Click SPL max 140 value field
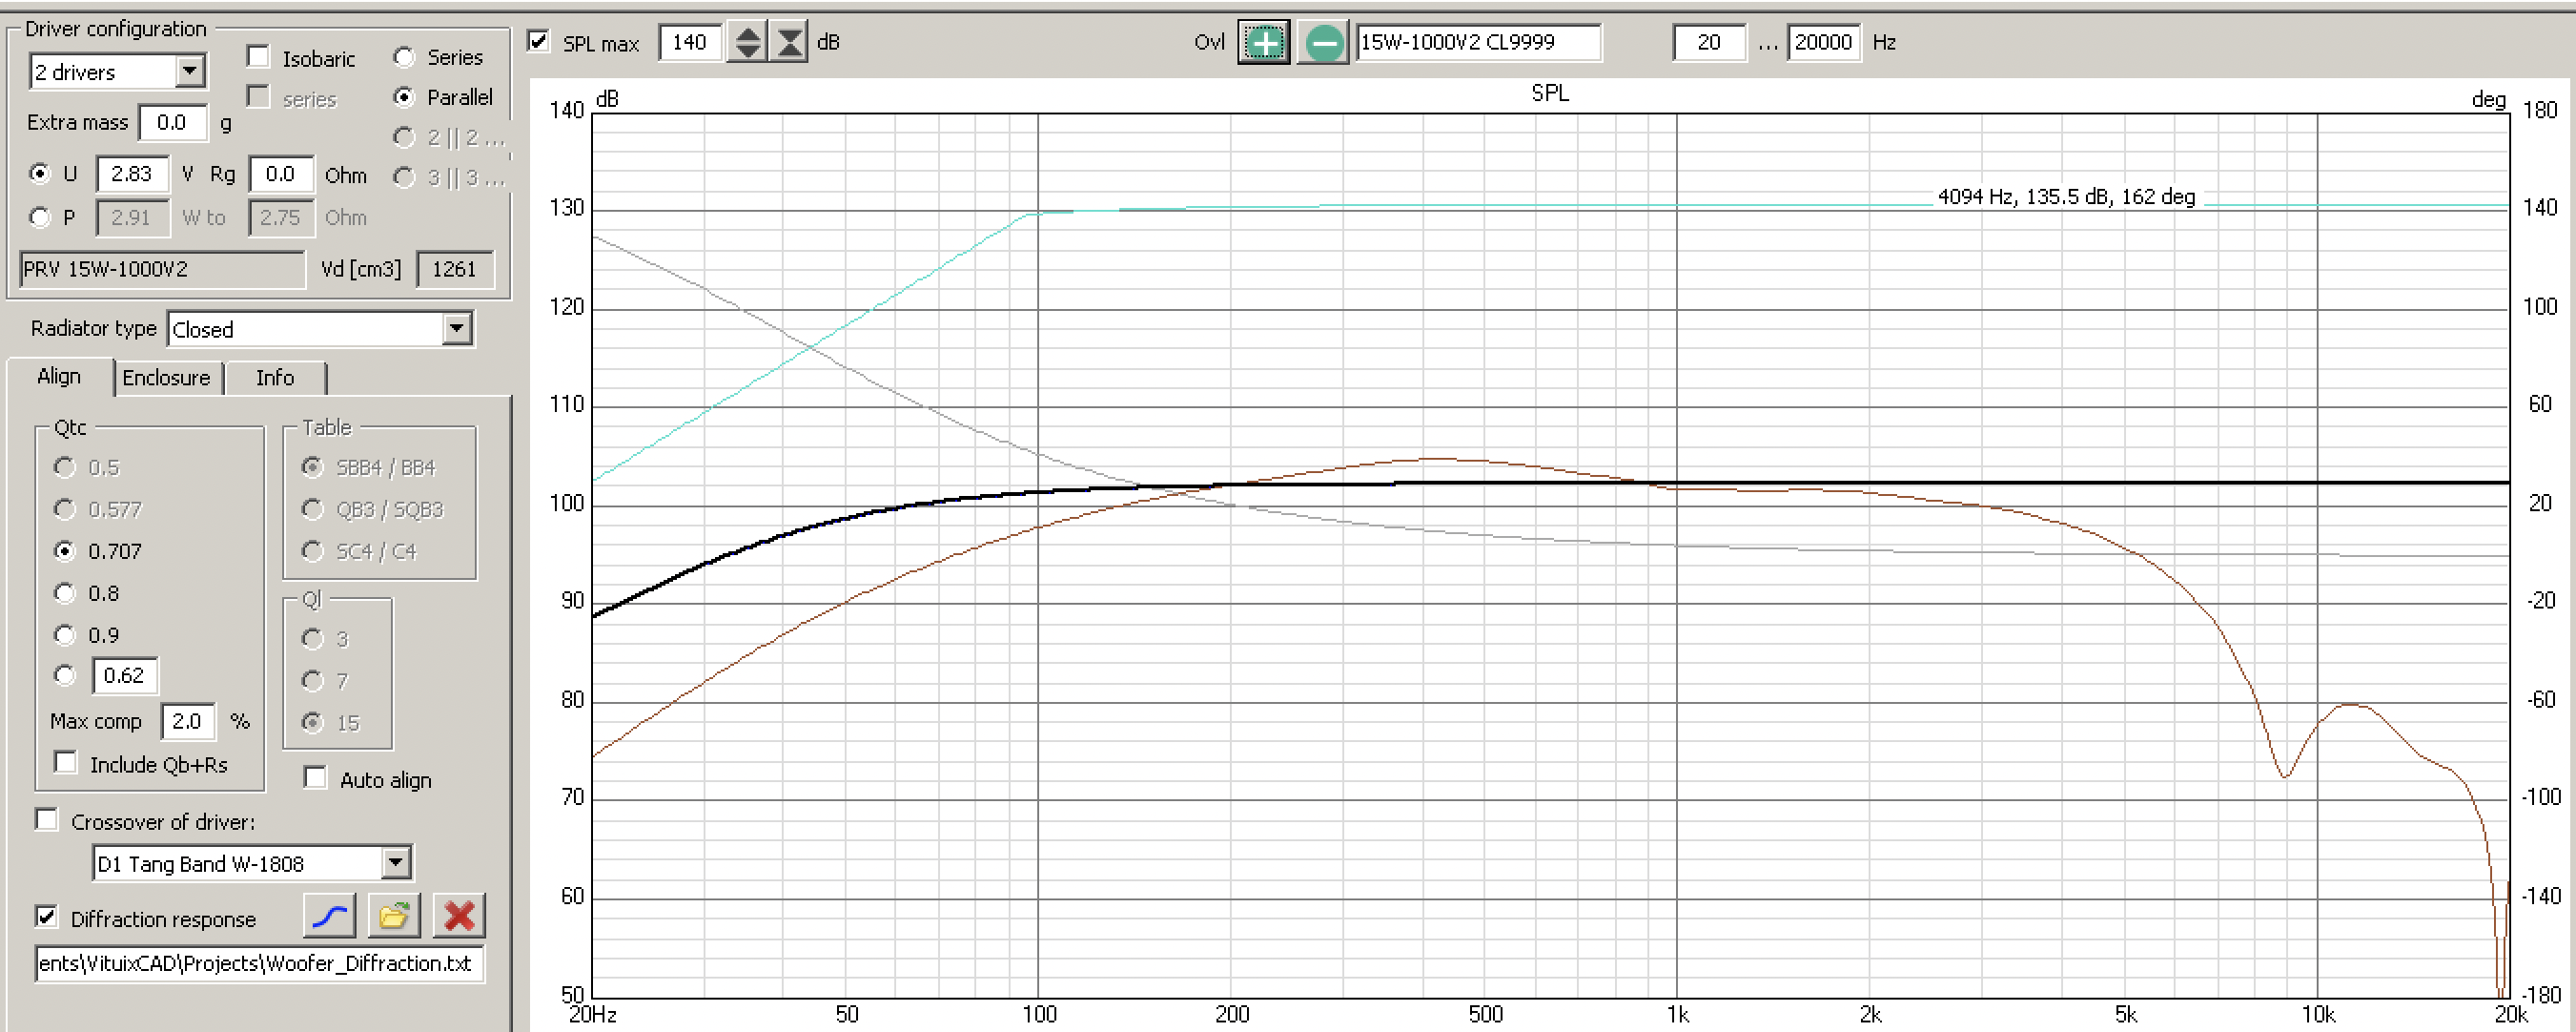This screenshot has width=2576, height=1032. 690,43
